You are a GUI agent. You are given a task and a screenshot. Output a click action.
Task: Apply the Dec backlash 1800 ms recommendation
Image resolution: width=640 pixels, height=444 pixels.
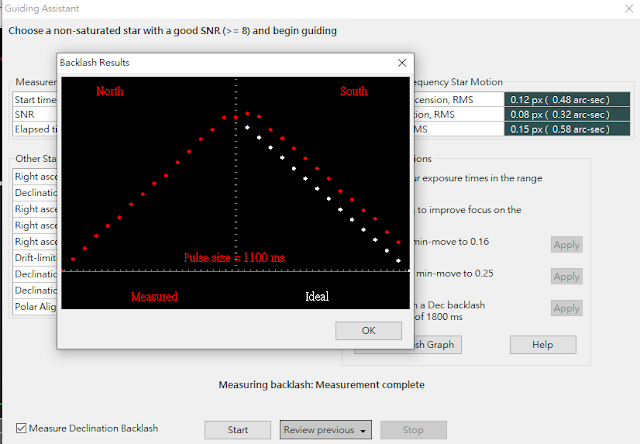tap(567, 309)
